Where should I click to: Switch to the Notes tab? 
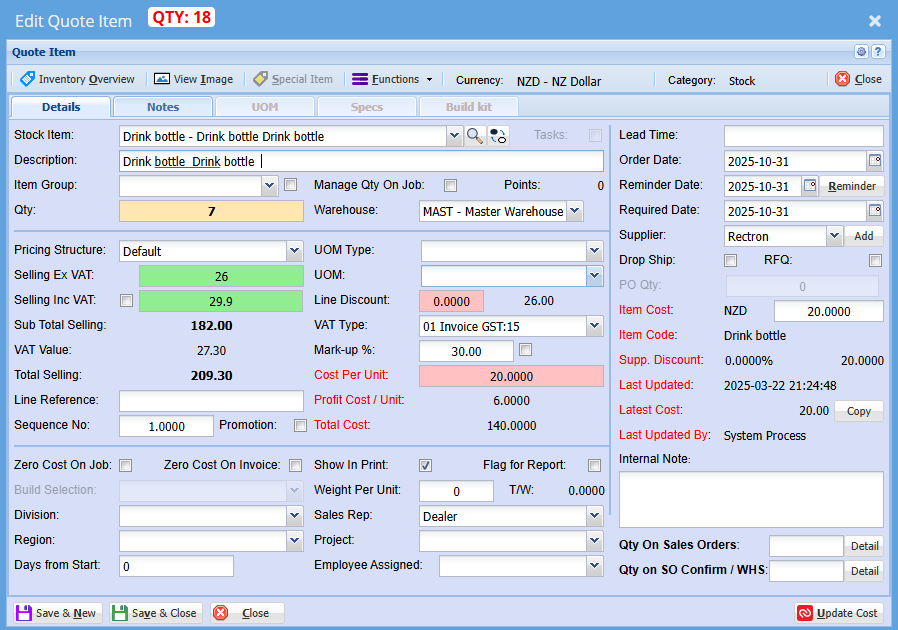click(x=163, y=107)
